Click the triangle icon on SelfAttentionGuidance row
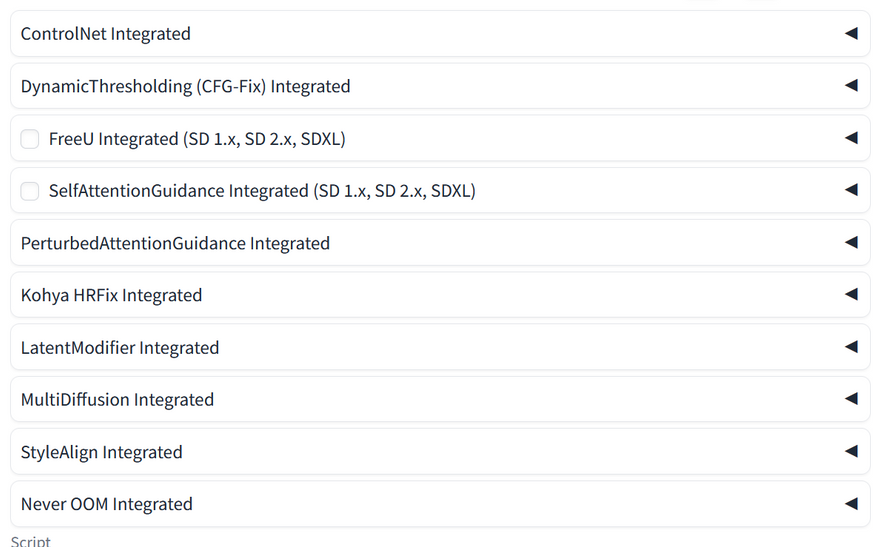The image size is (877, 547). [851, 190]
